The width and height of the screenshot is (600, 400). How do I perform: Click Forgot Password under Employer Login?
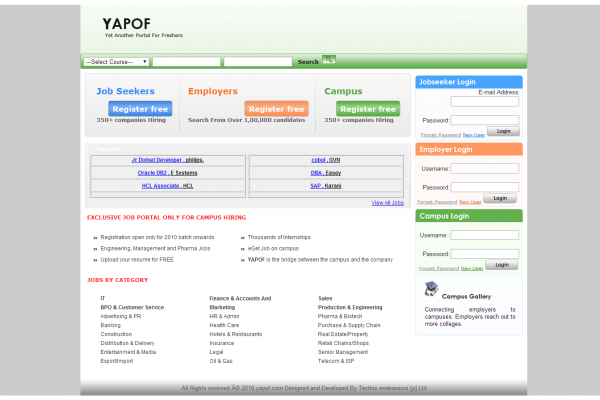click(437, 202)
